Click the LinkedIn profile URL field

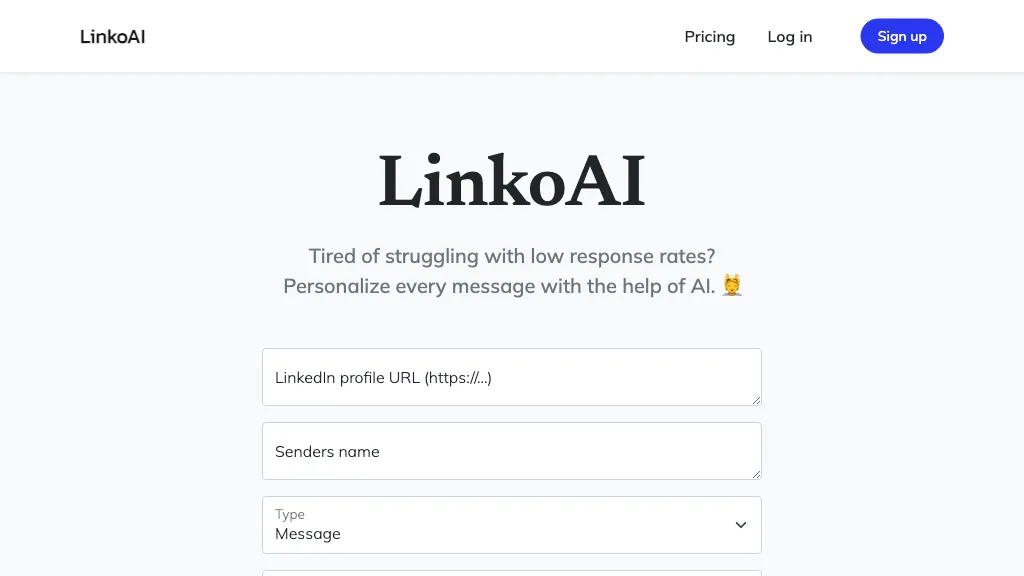pyautogui.click(x=512, y=377)
